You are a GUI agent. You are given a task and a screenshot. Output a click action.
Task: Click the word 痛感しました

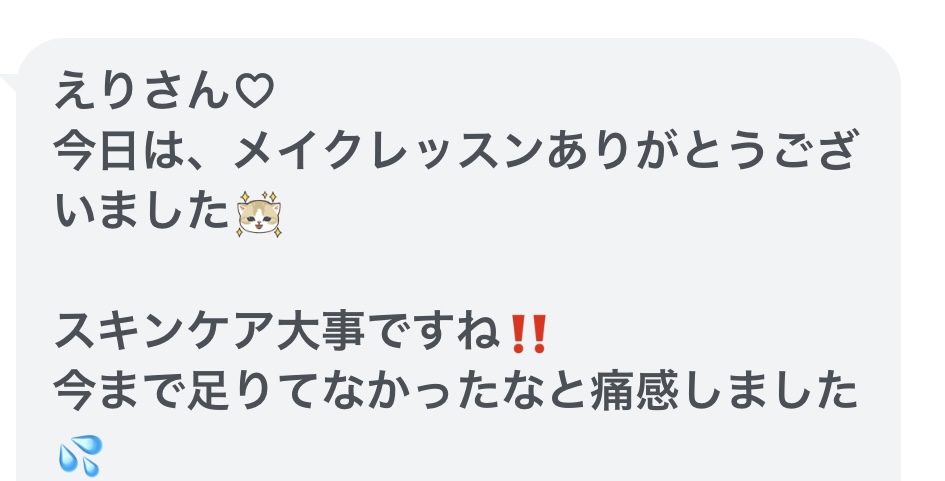[724, 392]
